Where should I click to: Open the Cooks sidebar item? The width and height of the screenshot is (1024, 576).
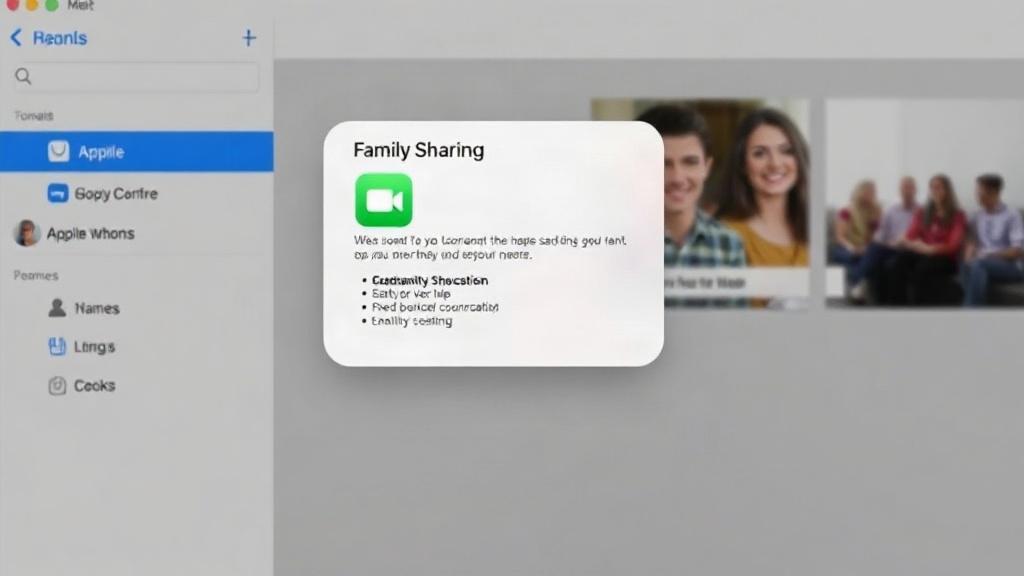[x=136, y=385]
